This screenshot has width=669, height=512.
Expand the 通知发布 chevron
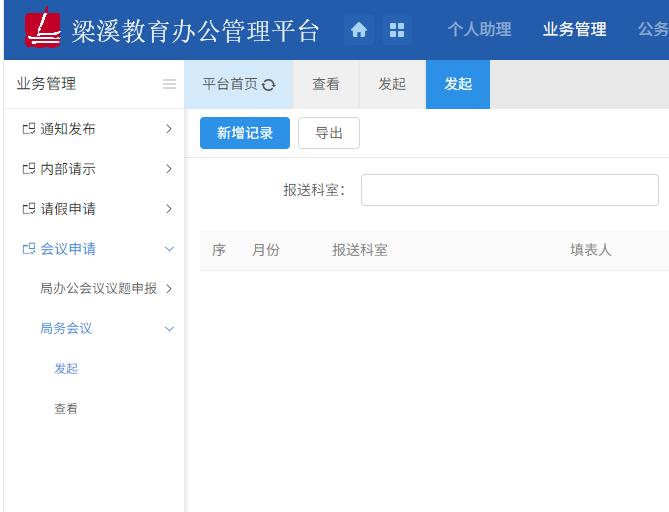[x=169, y=128]
